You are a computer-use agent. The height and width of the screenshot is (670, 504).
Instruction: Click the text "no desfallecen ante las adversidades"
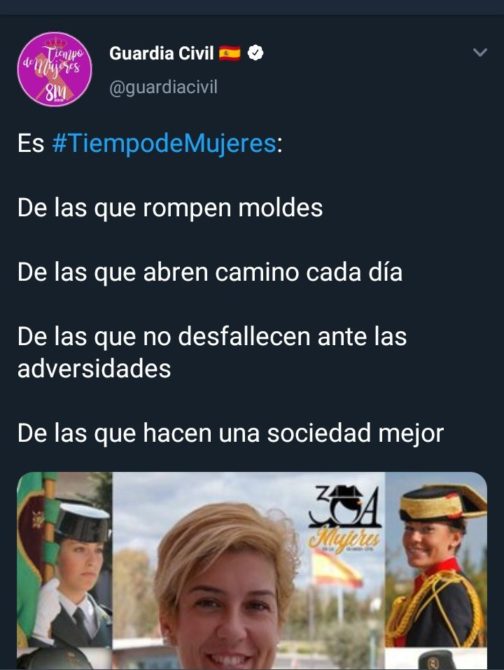[212, 352]
